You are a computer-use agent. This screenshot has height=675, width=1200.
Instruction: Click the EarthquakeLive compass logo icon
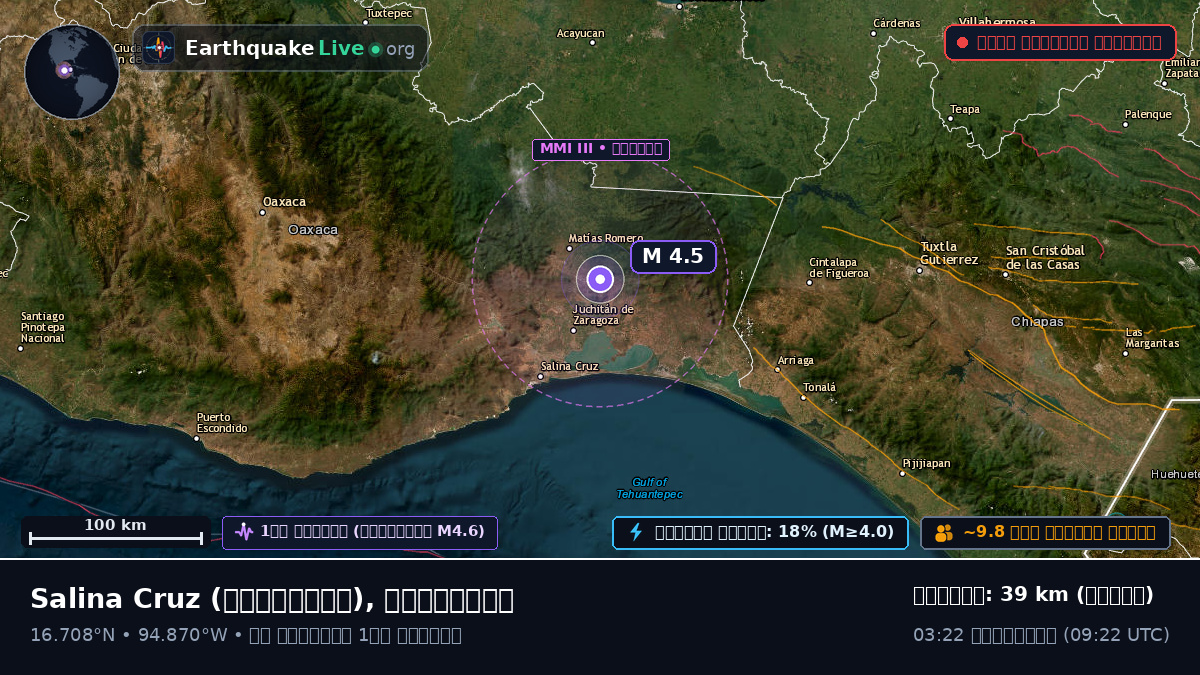pyautogui.click(x=158, y=48)
